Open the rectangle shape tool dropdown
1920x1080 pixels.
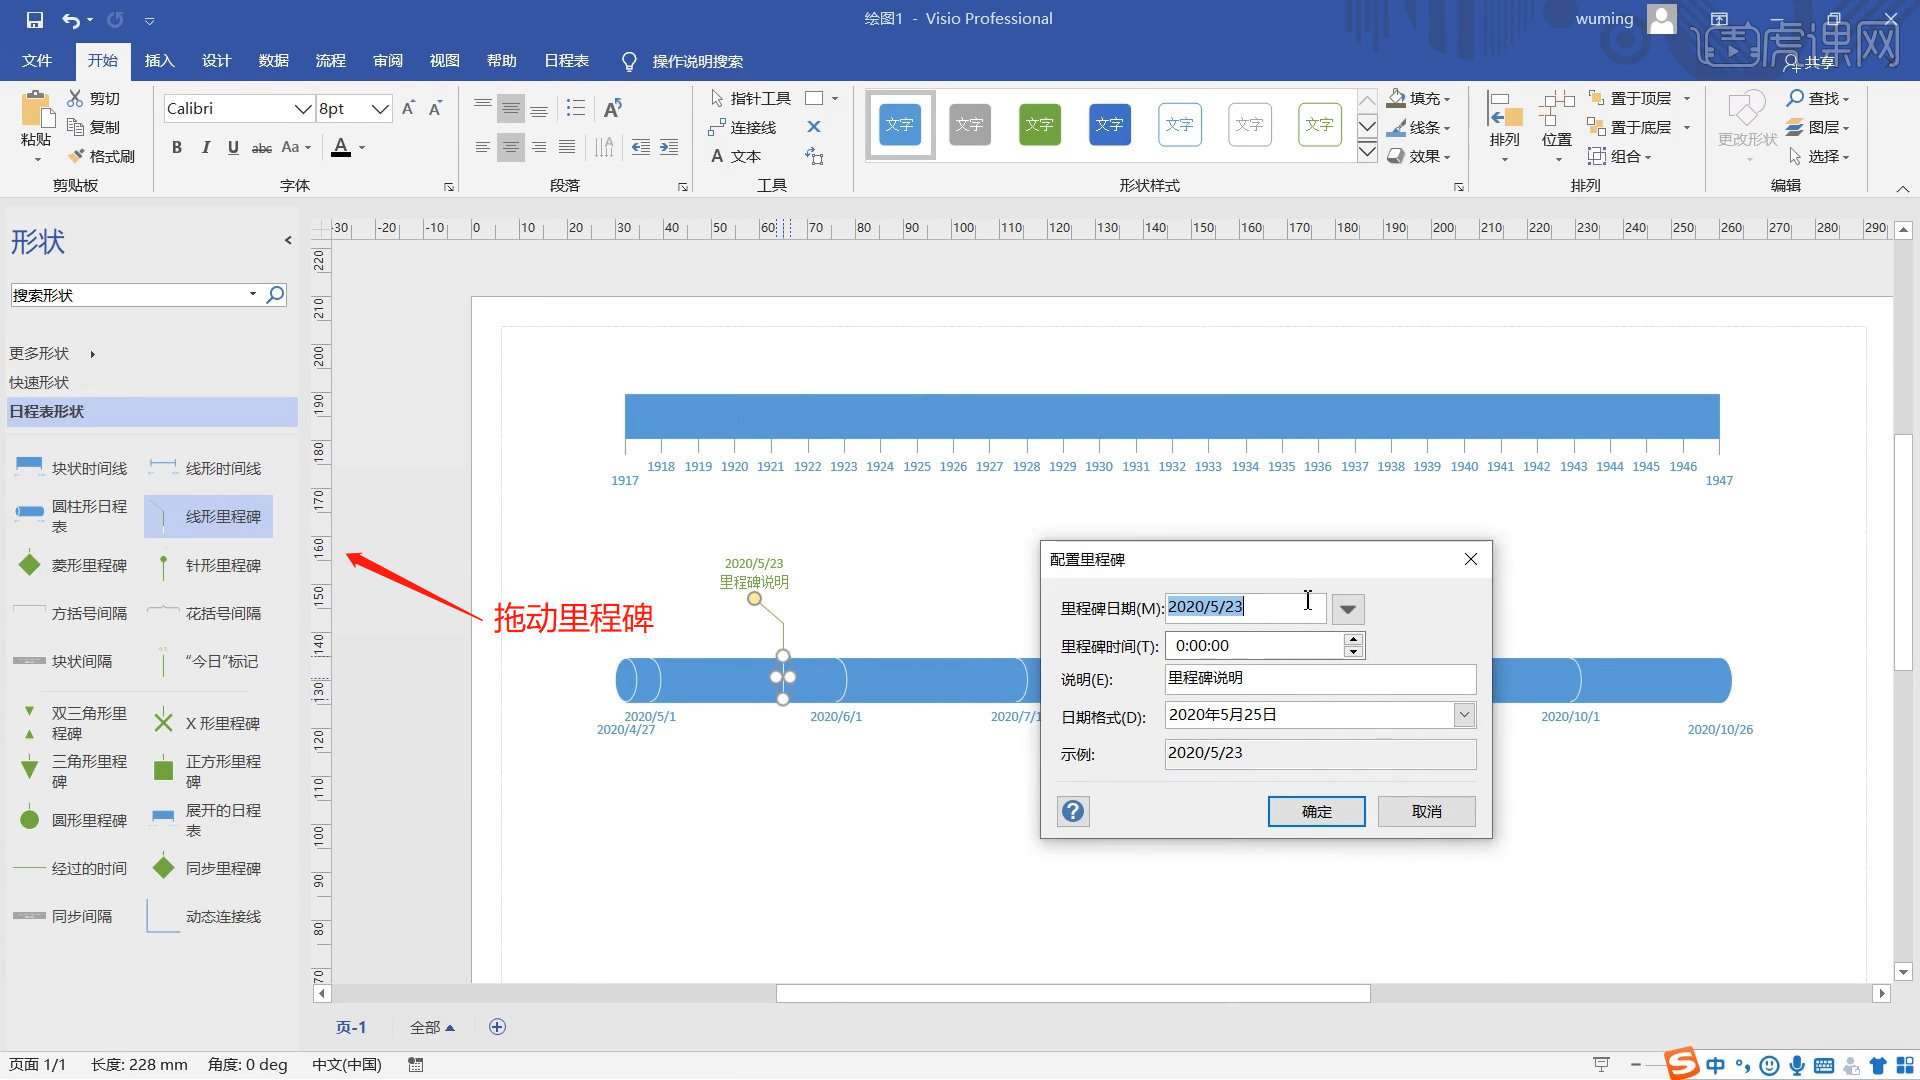[835, 98]
